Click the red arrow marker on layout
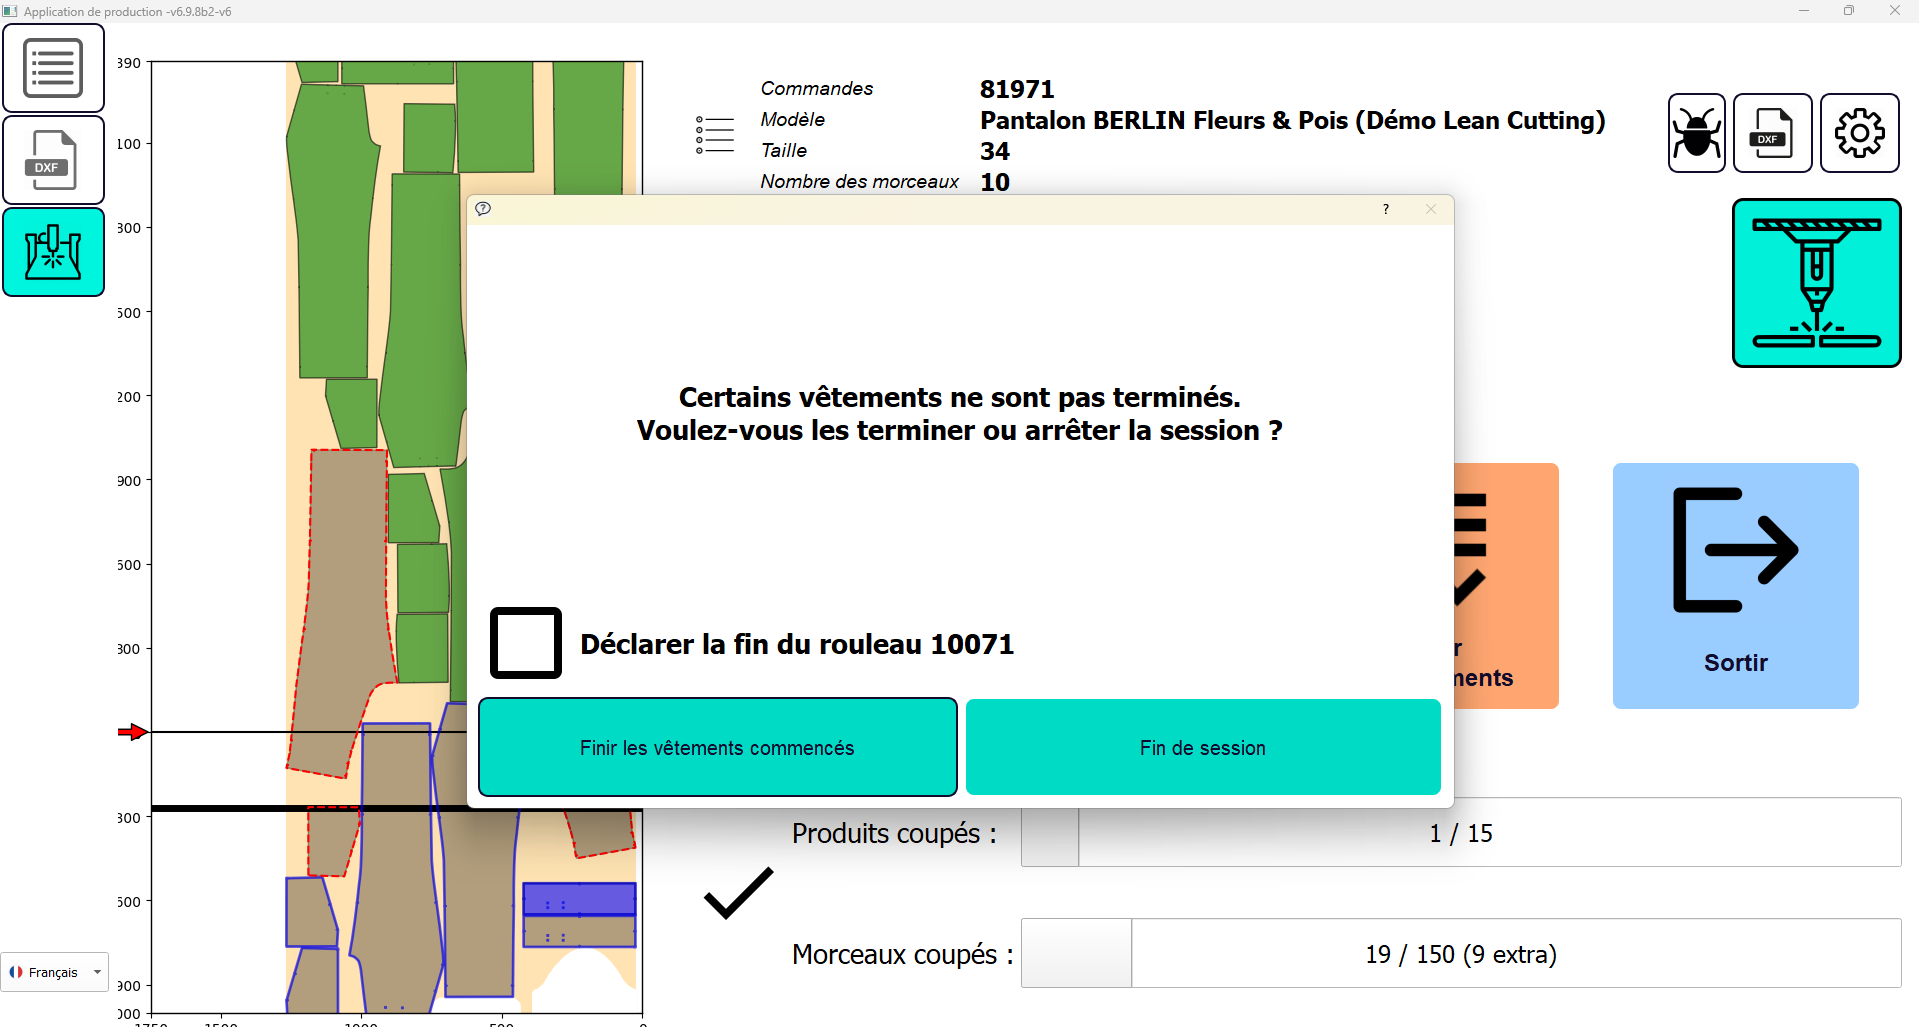This screenshot has height=1027, width=1919. [x=132, y=732]
